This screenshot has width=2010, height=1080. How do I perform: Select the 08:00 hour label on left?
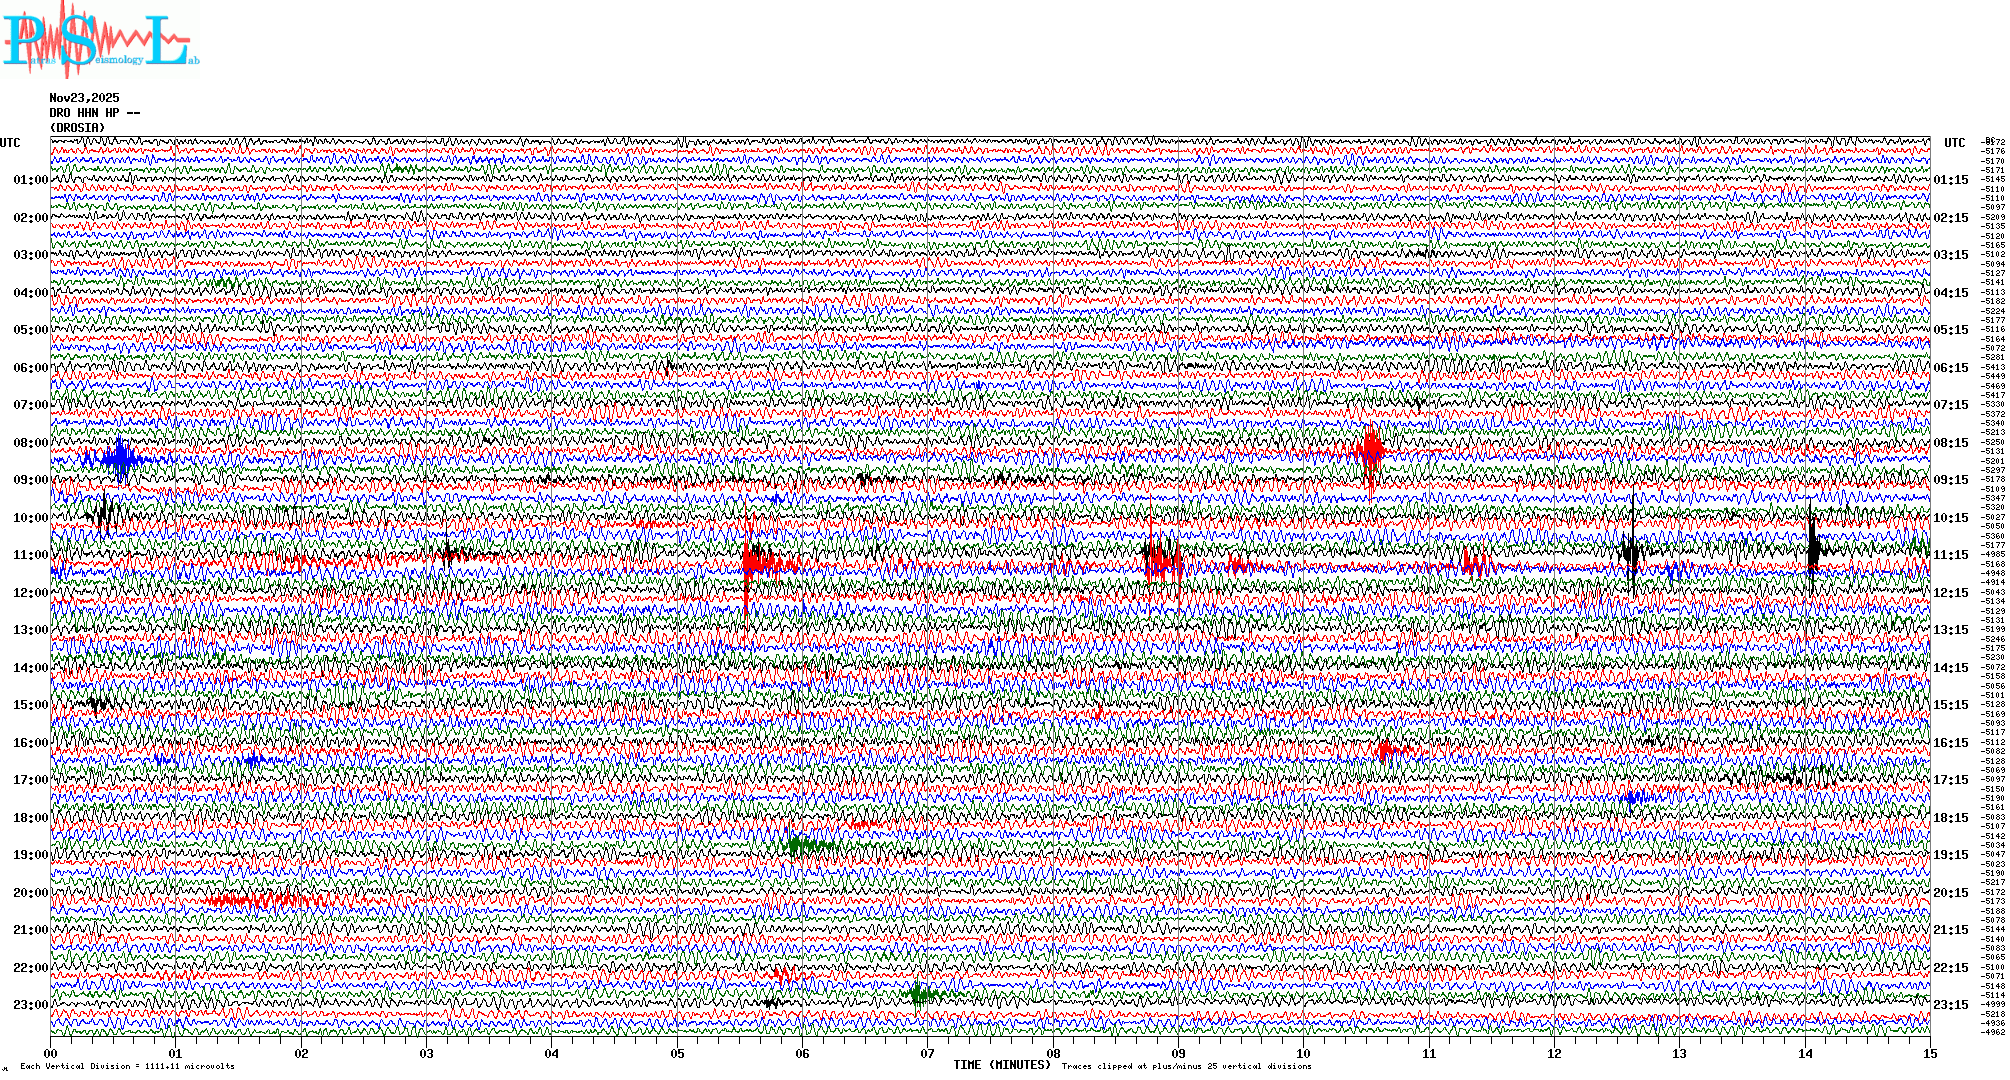click(30, 443)
